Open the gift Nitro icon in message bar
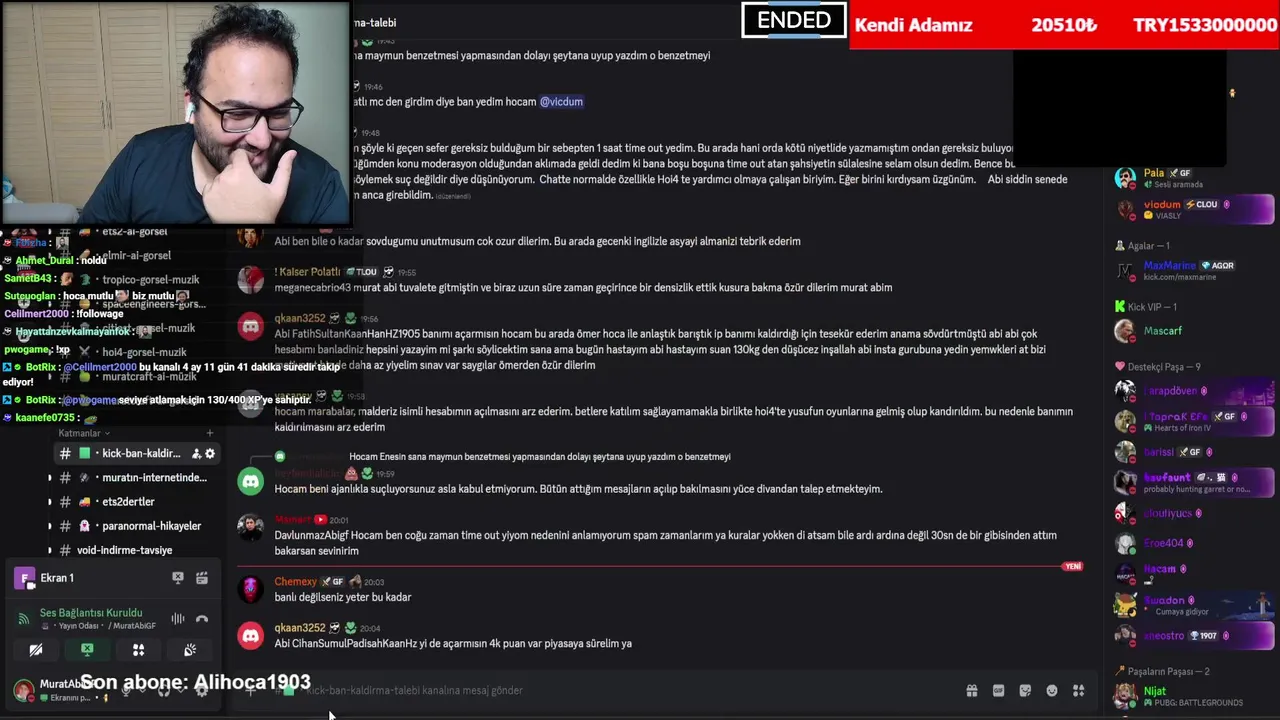This screenshot has width=1280, height=720. tap(971, 690)
